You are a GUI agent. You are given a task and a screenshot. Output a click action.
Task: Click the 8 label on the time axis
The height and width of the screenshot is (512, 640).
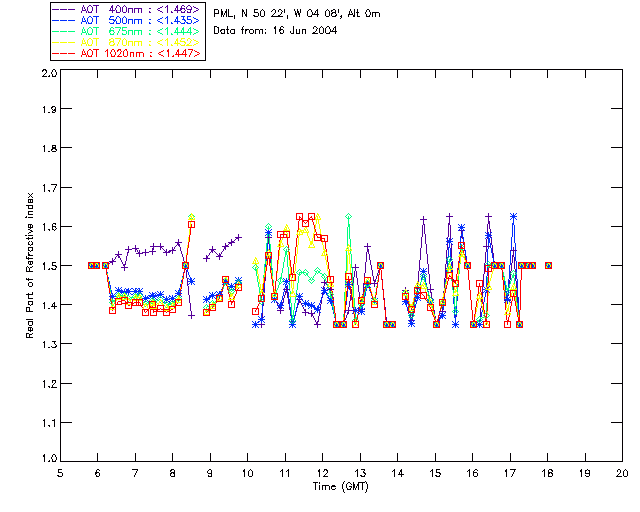pyautogui.click(x=173, y=473)
